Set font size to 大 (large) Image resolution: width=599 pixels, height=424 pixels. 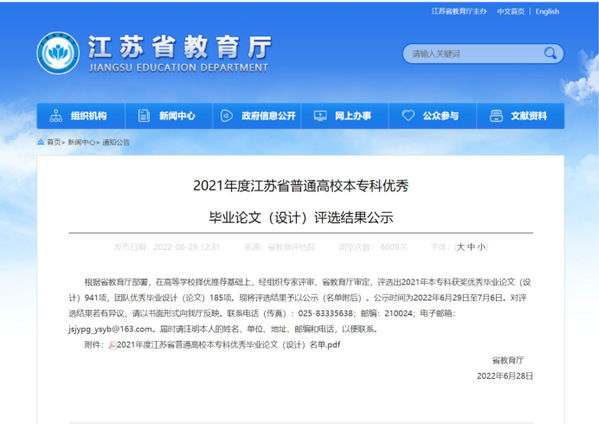(x=461, y=247)
